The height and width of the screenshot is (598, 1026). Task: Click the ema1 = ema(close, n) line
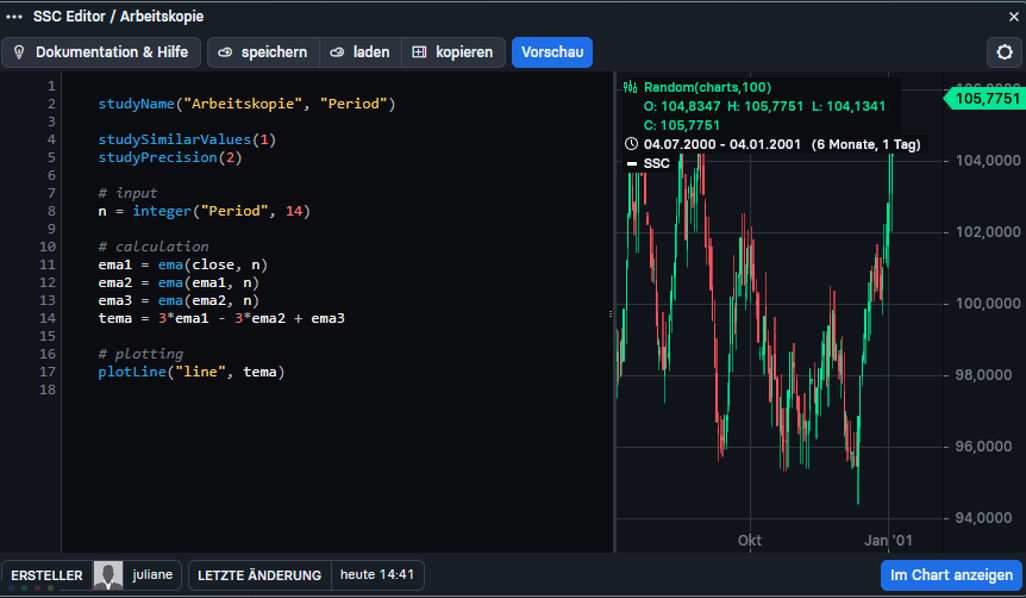pyautogui.click(x=183, y=264)
